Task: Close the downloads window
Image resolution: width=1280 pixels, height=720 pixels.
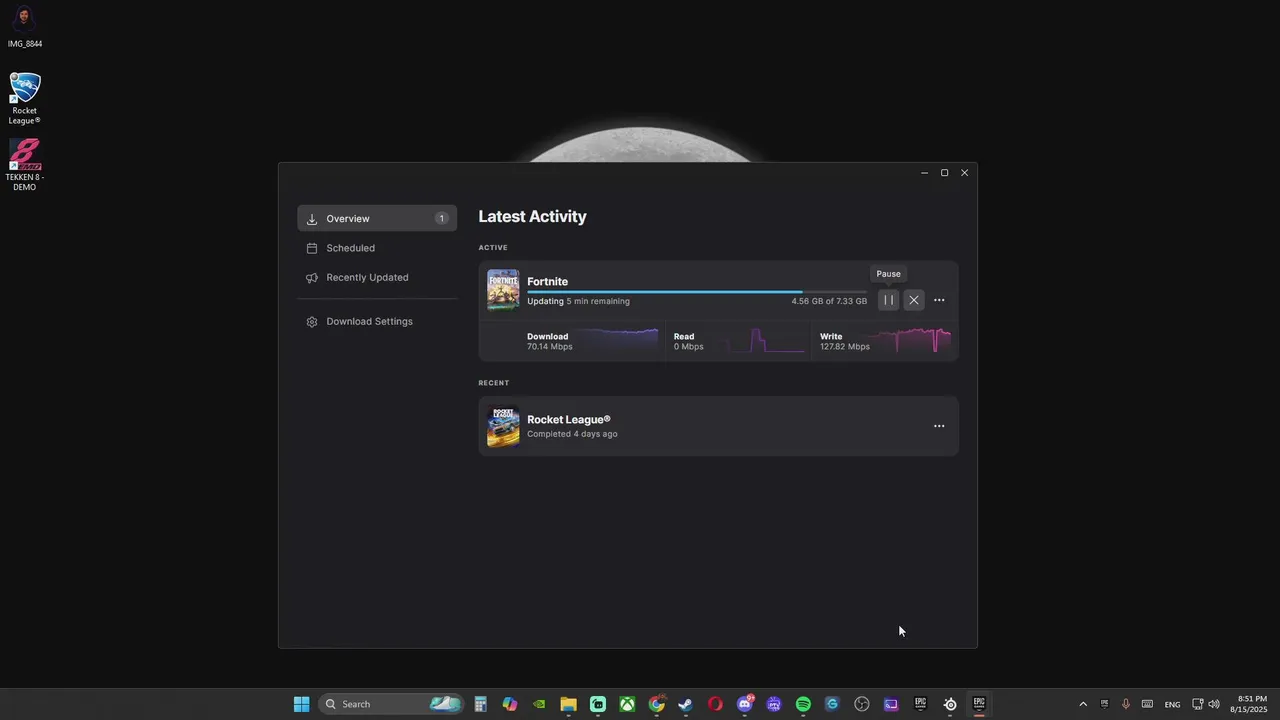Action: 964,173
